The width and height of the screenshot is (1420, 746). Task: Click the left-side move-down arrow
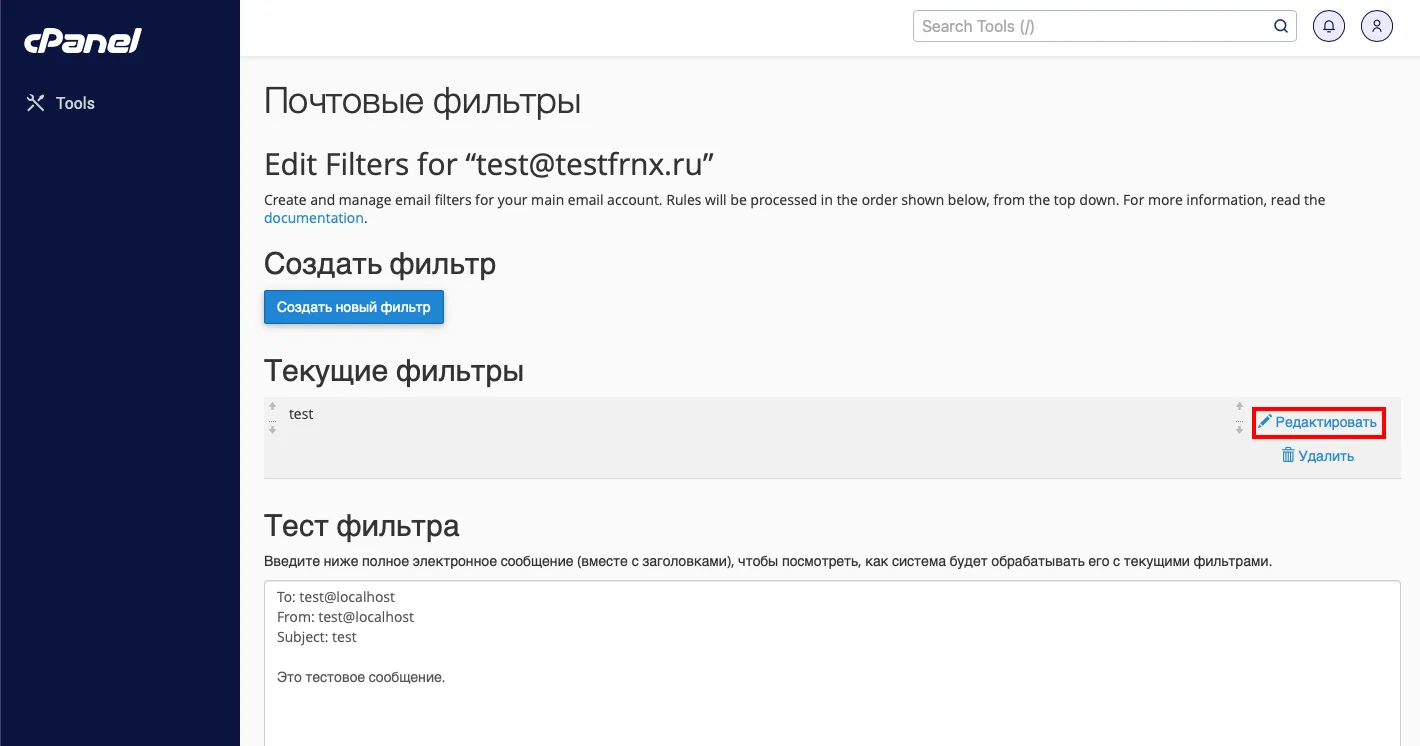coord(272,429)
